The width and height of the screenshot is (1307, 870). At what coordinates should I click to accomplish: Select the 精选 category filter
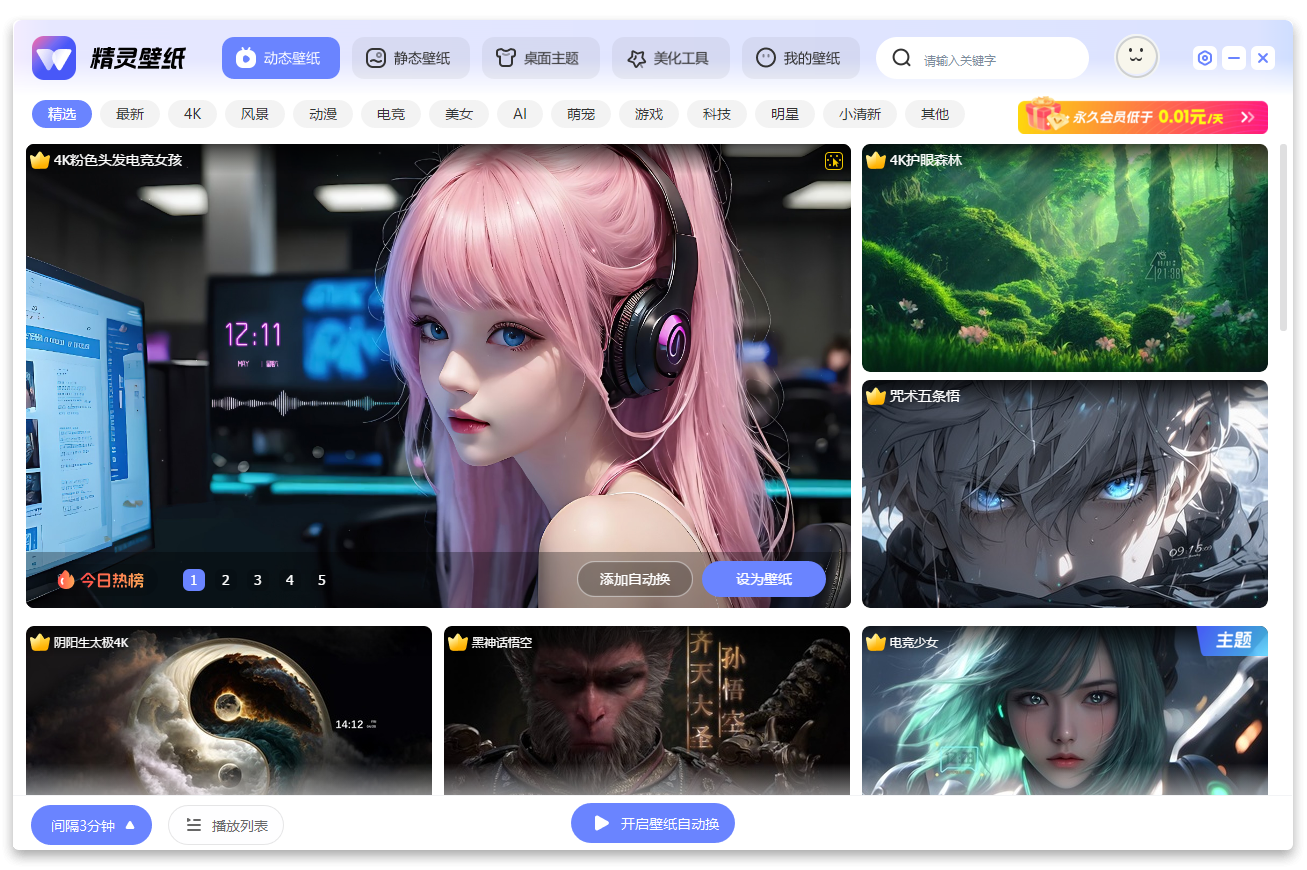coord(62,114)
